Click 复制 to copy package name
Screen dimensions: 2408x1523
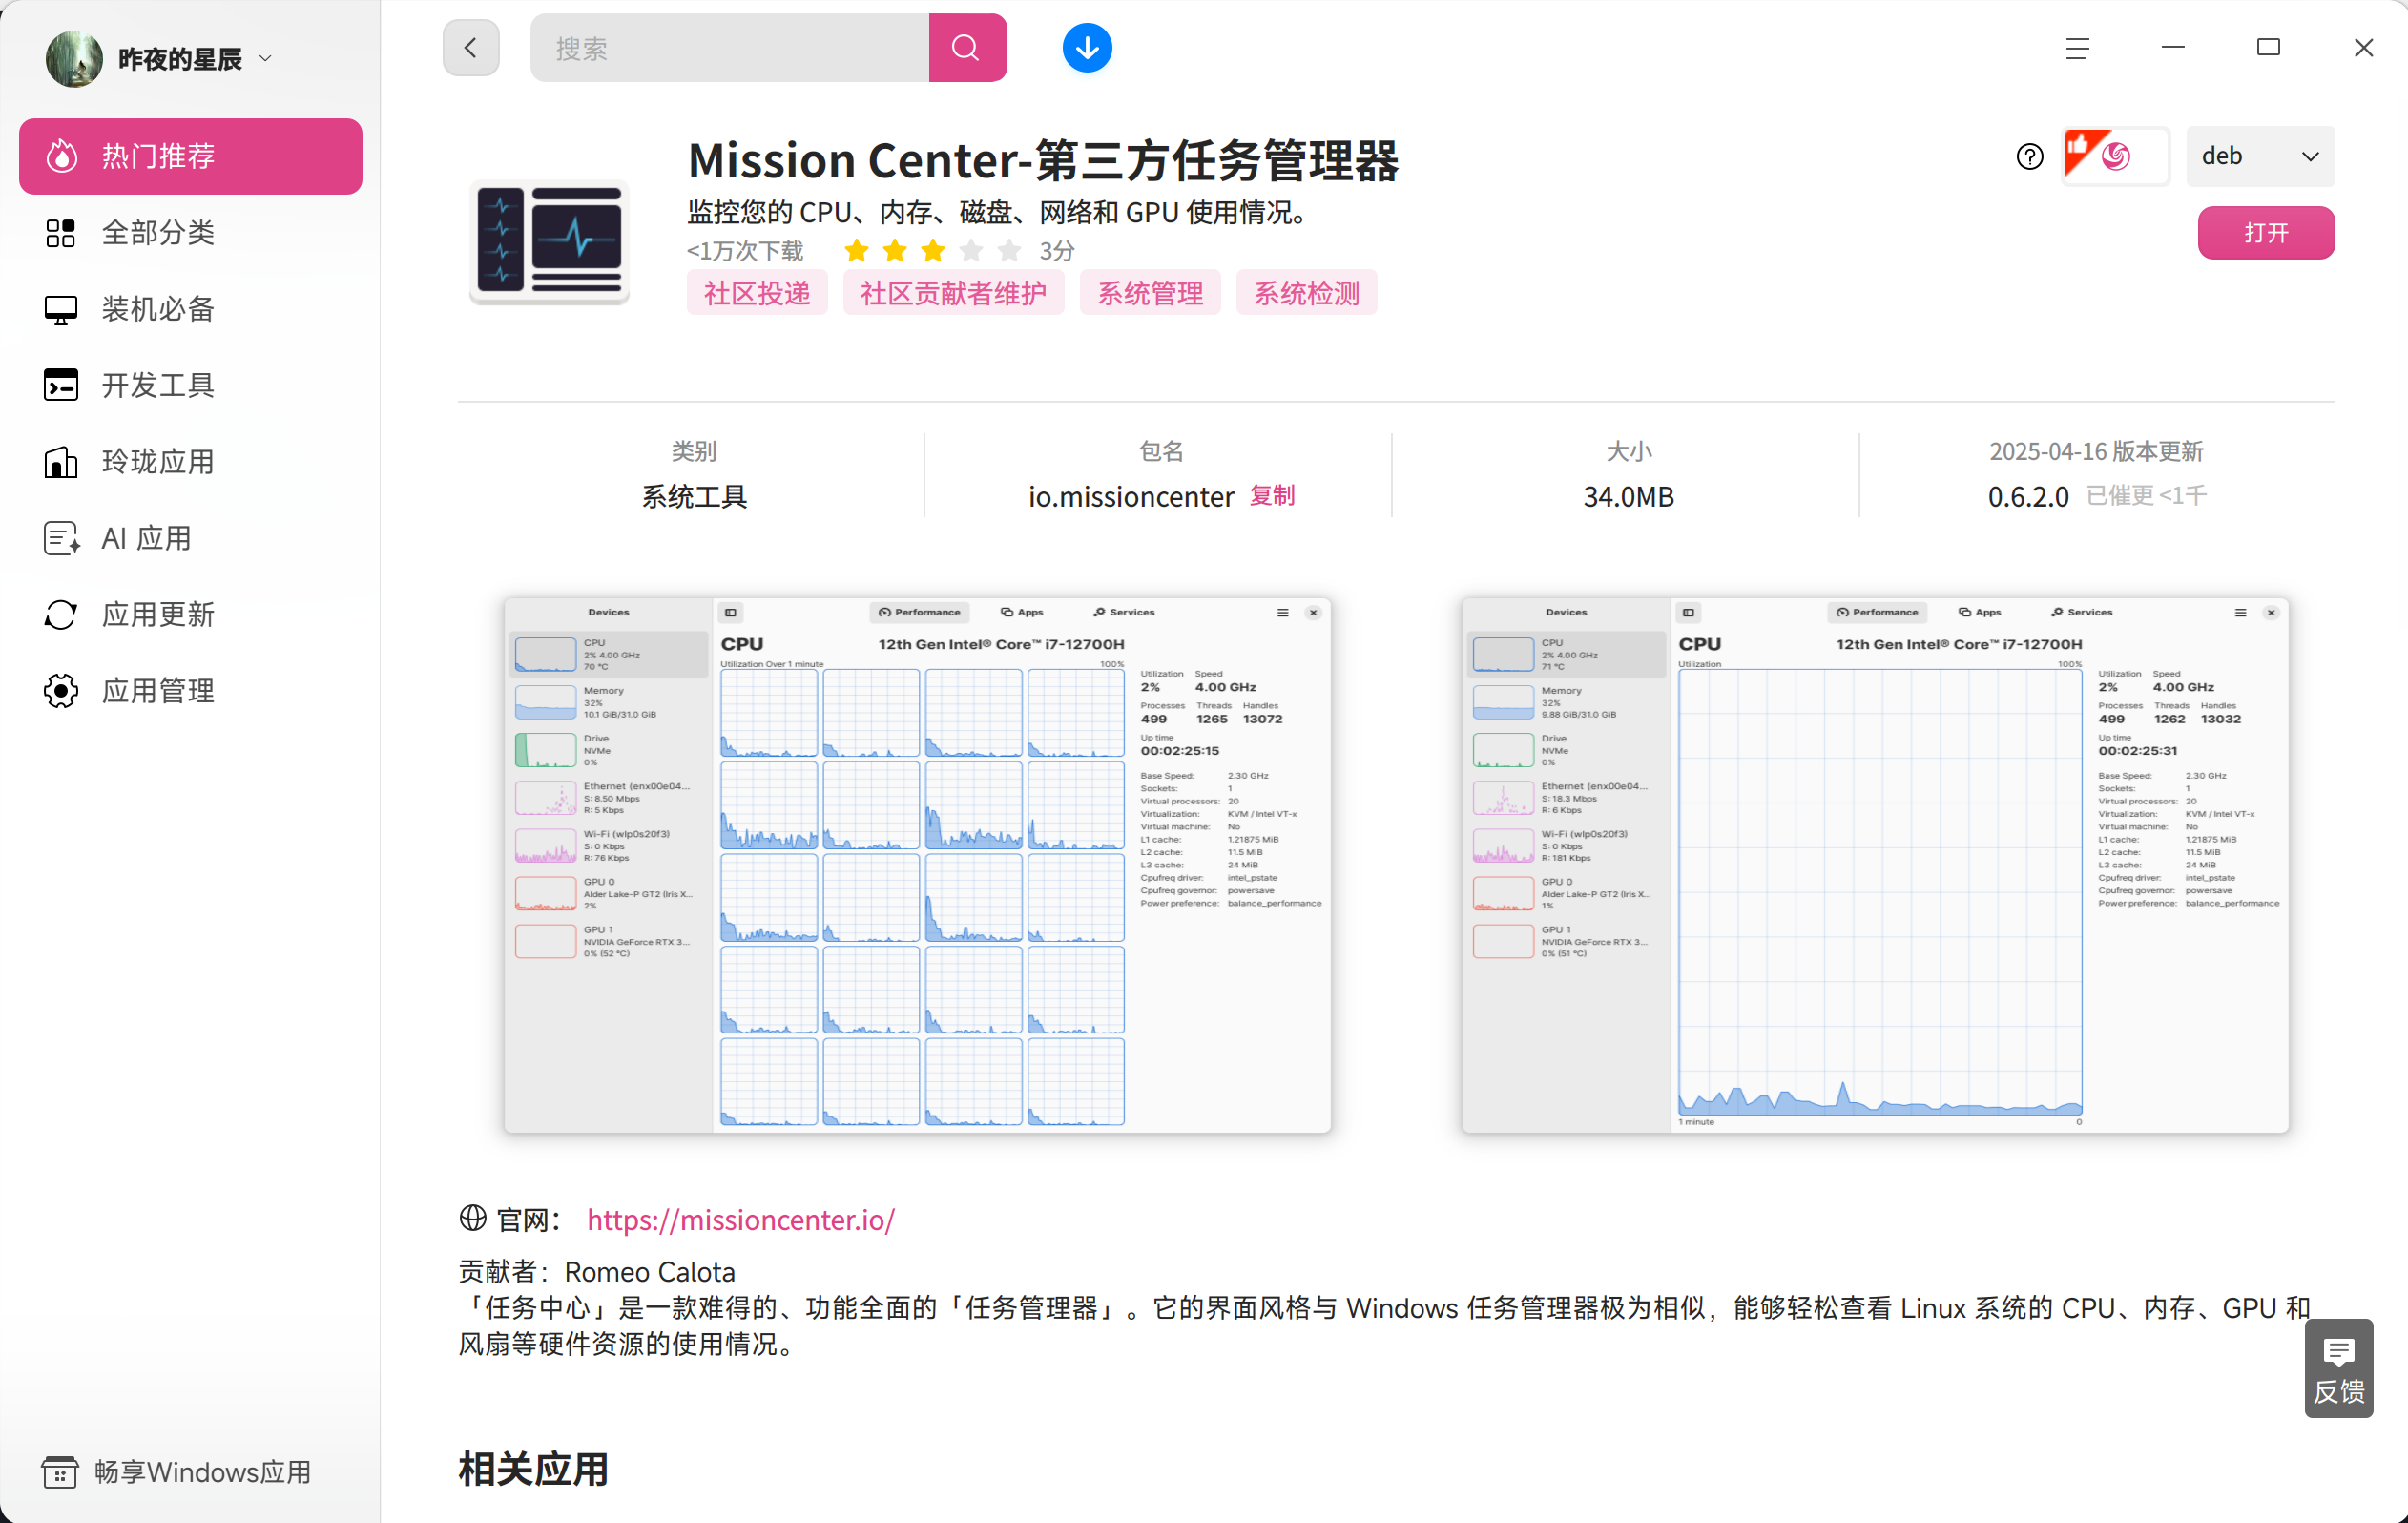tap(1271, 496)
